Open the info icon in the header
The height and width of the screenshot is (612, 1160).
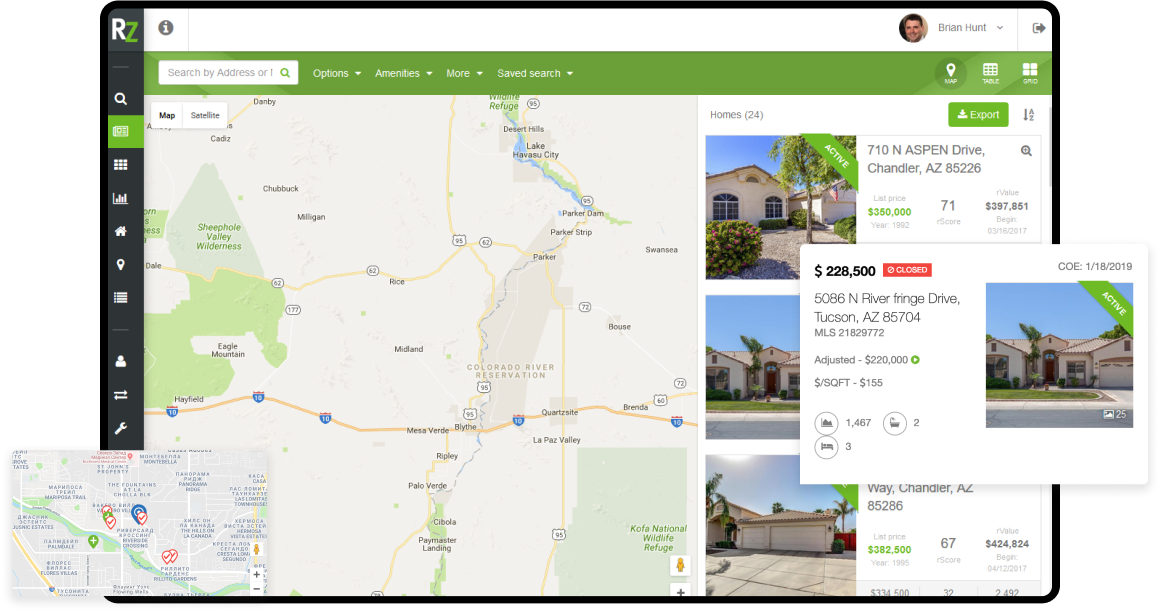166,27
